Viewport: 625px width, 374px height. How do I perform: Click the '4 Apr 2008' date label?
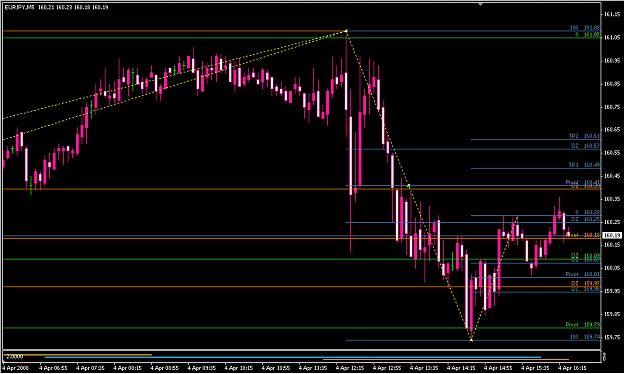(16, 368)
